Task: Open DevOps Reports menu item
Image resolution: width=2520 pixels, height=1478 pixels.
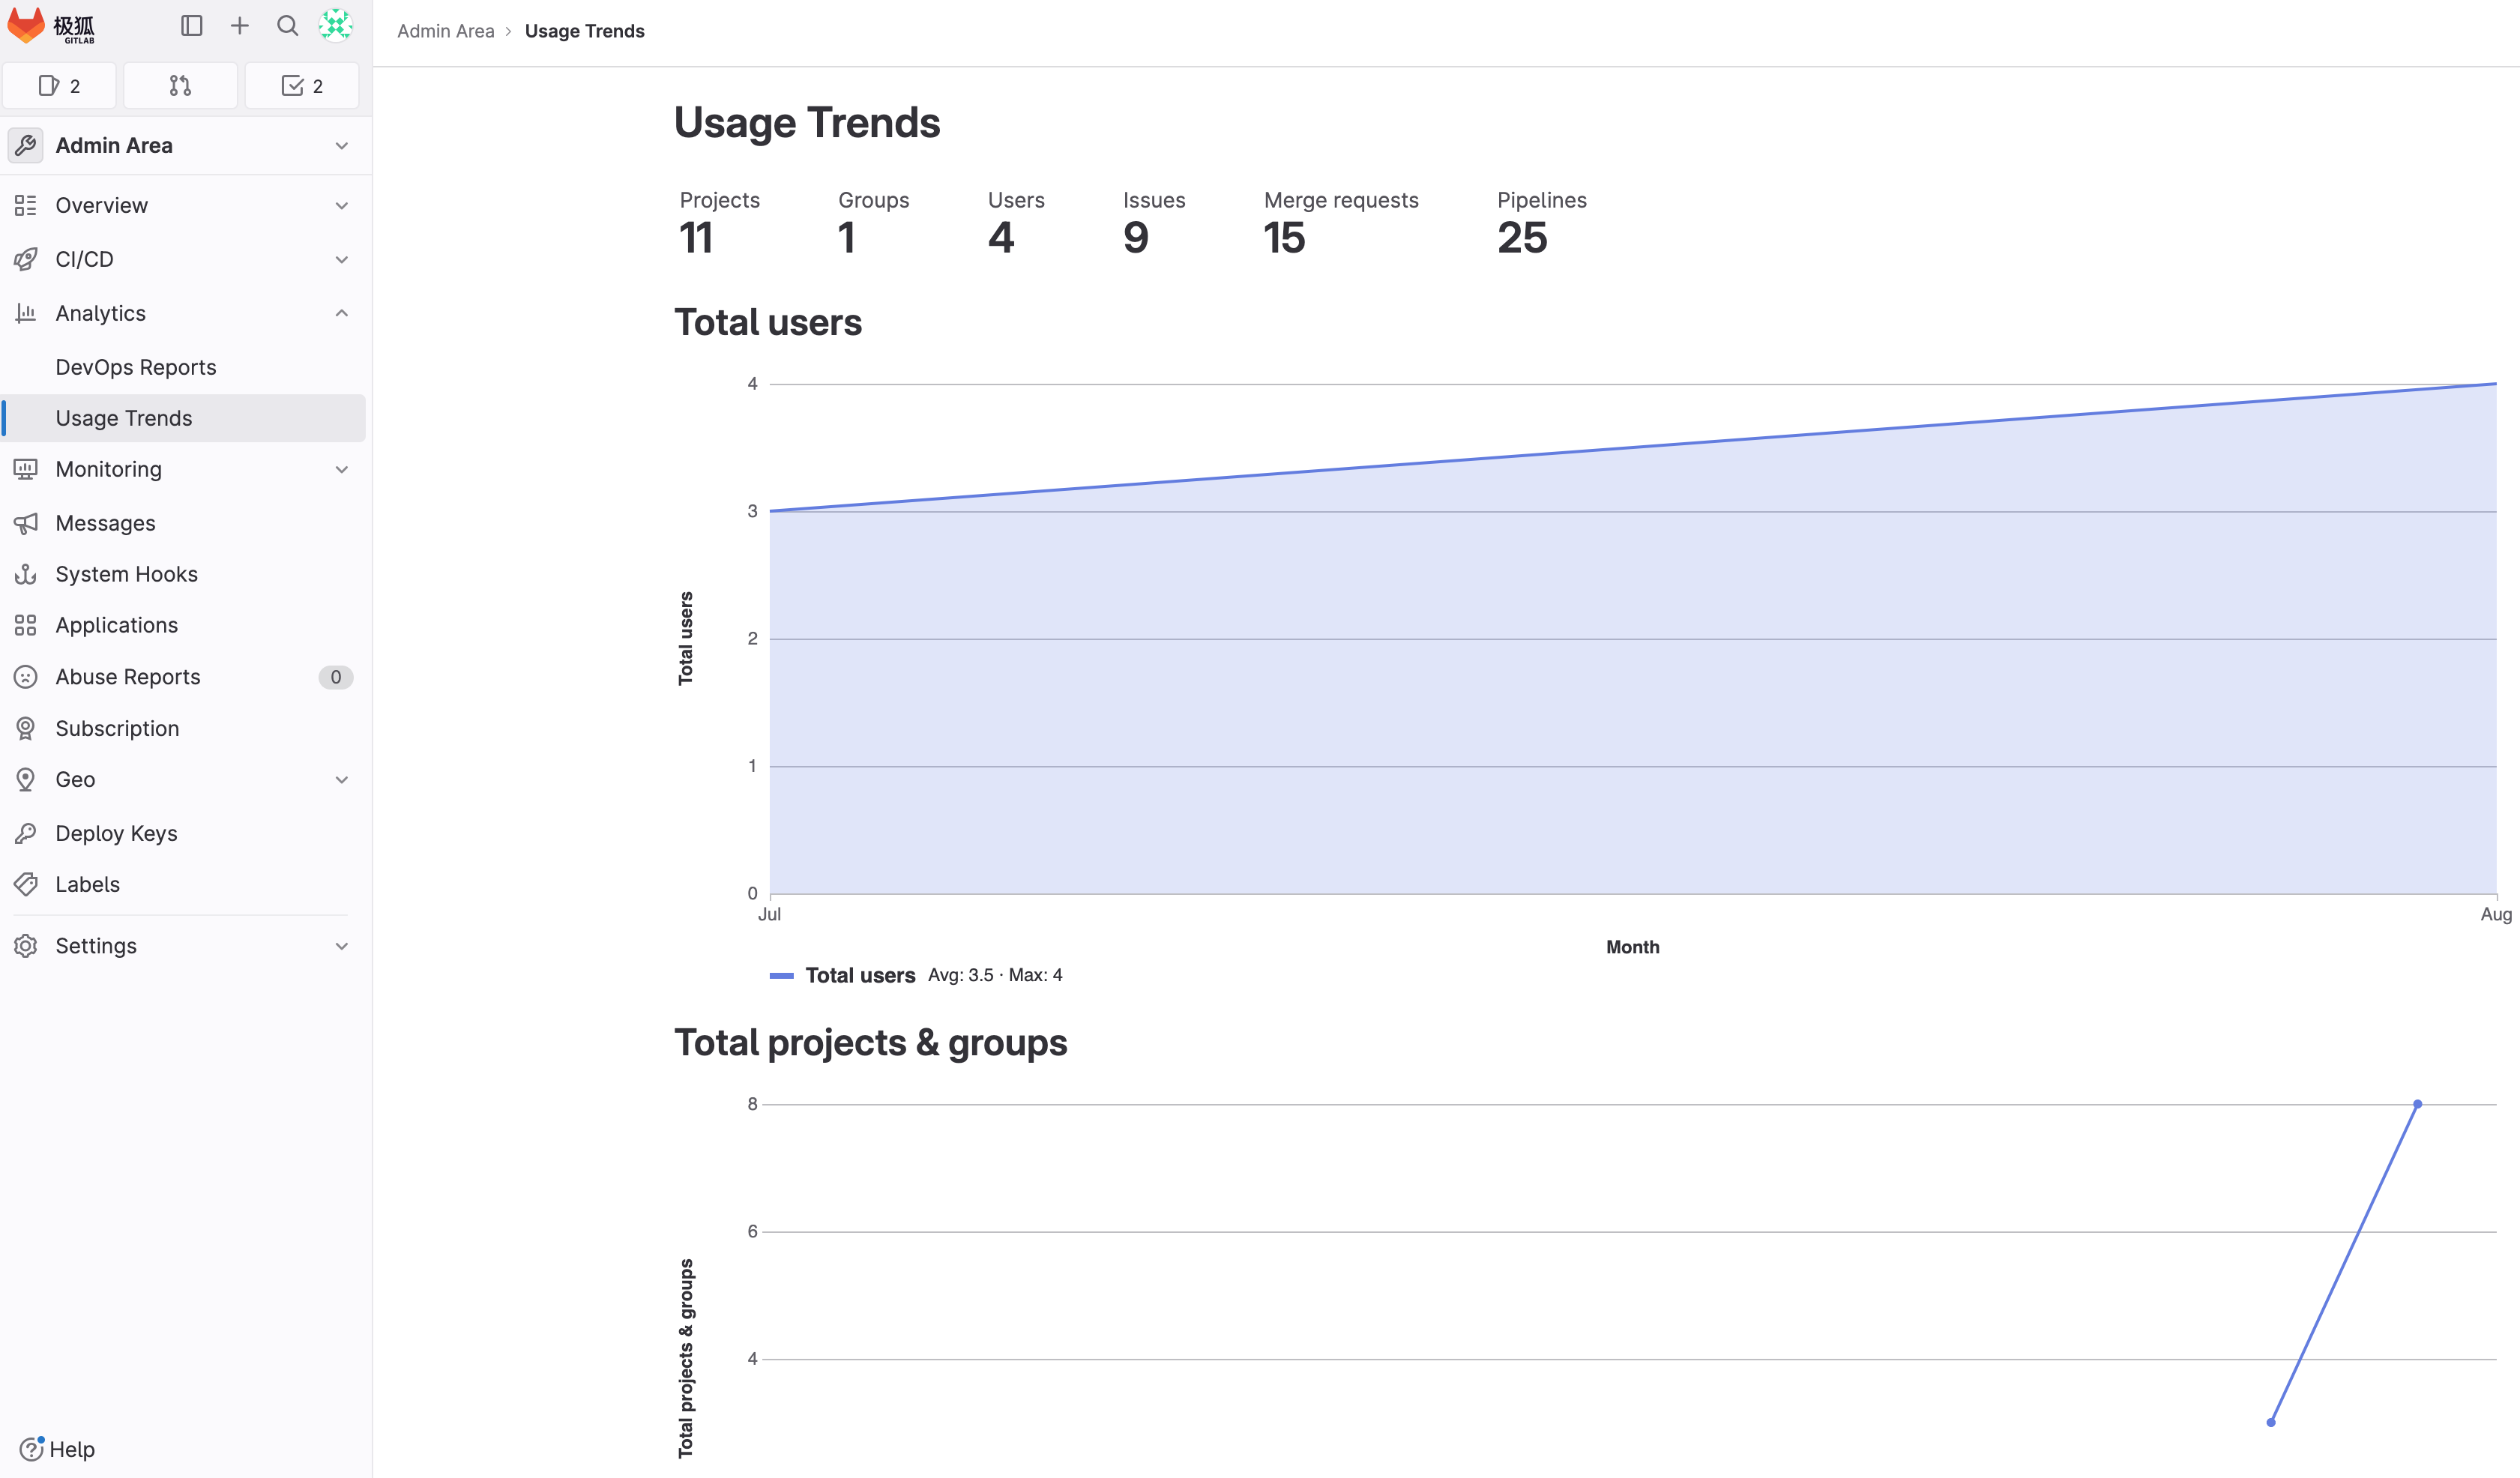Action: coord(136,367)
